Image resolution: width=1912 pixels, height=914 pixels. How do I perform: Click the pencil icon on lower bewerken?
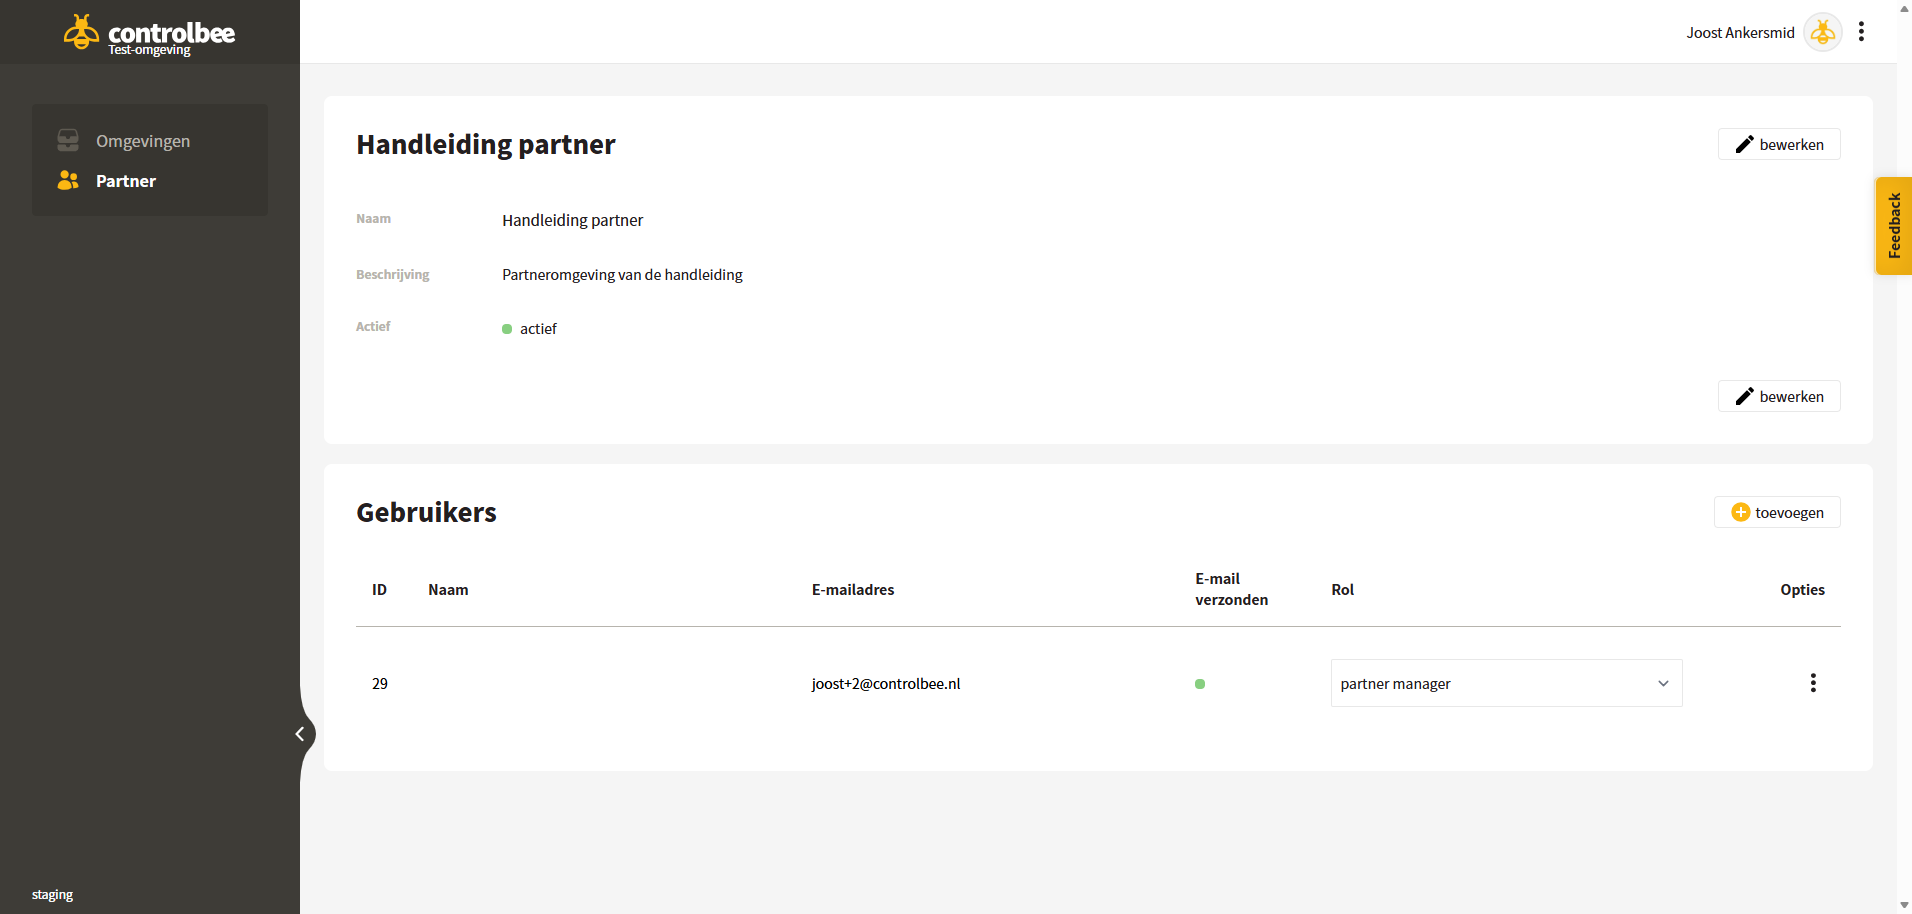click(1744, 396)
